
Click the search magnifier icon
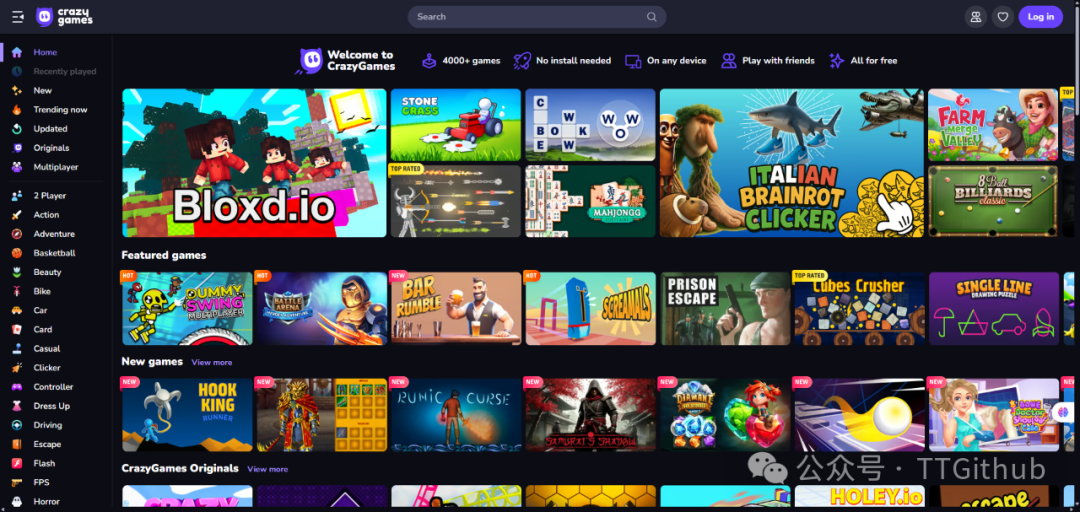(x=652, y=17)
